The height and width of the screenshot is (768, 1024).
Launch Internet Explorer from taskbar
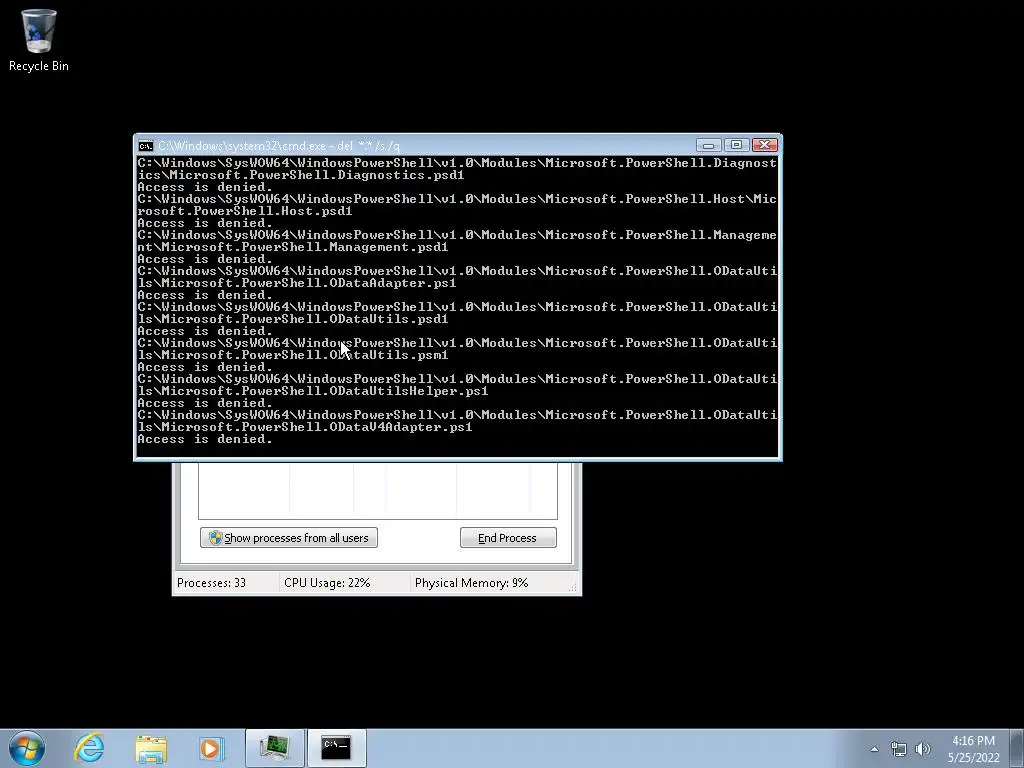coord(89,748)
